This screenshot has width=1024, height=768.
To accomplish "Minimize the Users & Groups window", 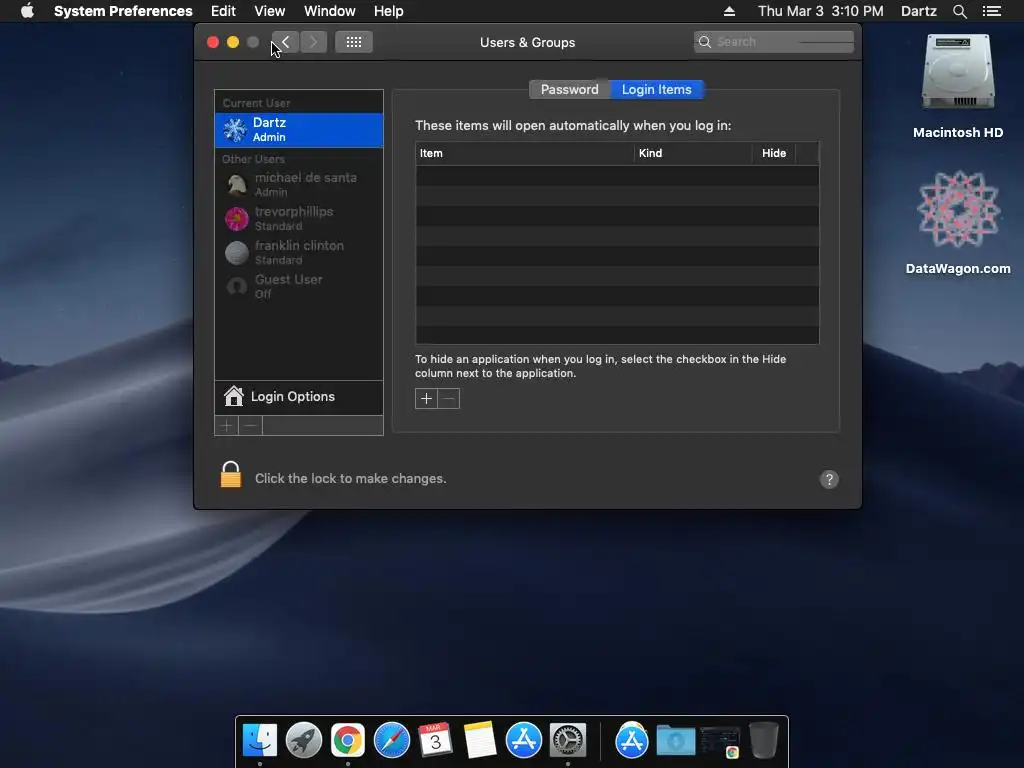I will pos(232,42).
